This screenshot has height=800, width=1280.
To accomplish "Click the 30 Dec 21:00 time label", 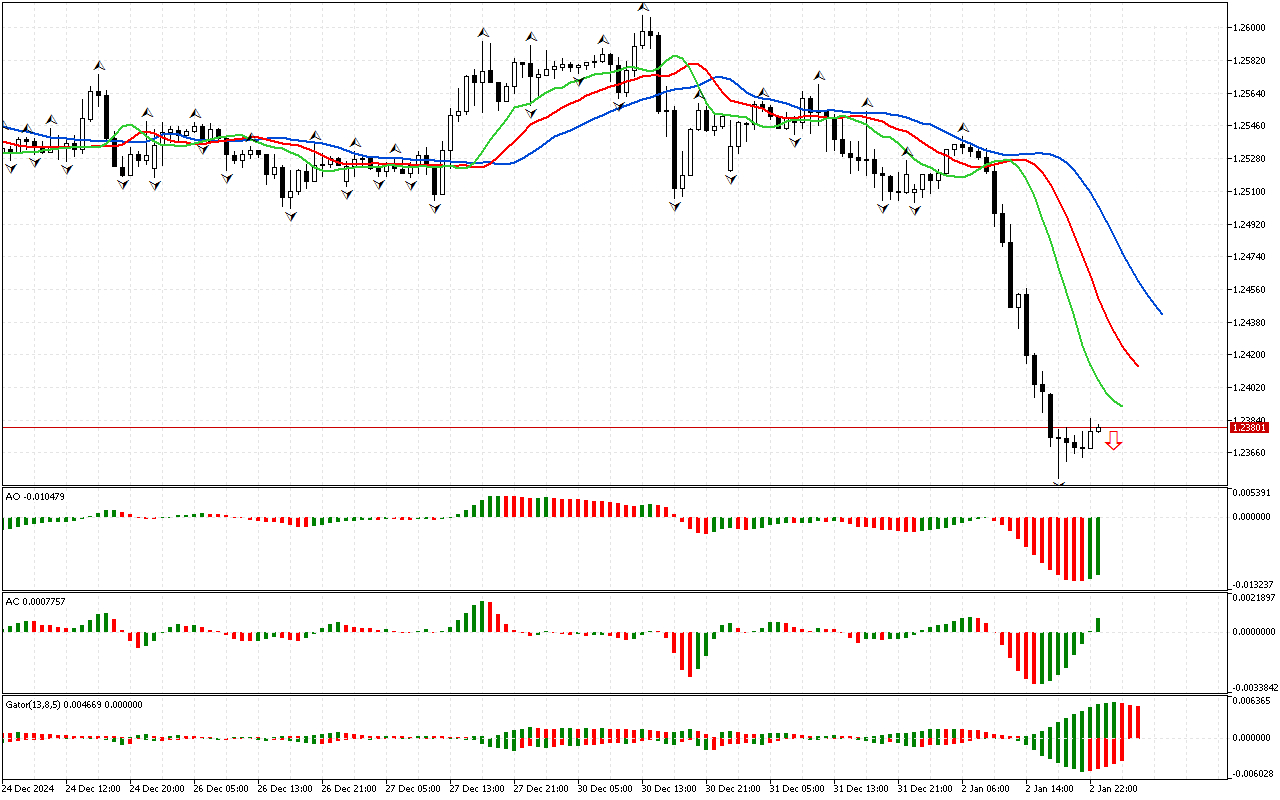I will (x=733, y=789).
